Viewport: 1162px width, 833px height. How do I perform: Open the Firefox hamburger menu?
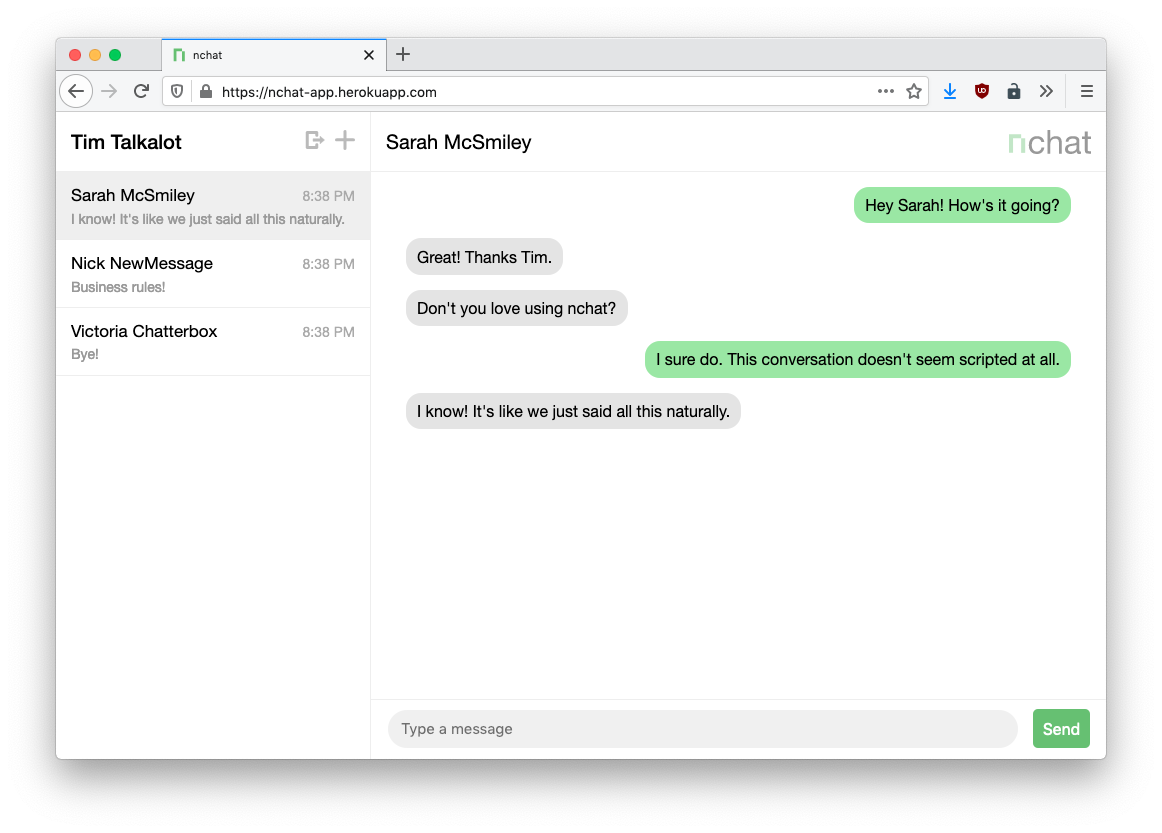1086,91
